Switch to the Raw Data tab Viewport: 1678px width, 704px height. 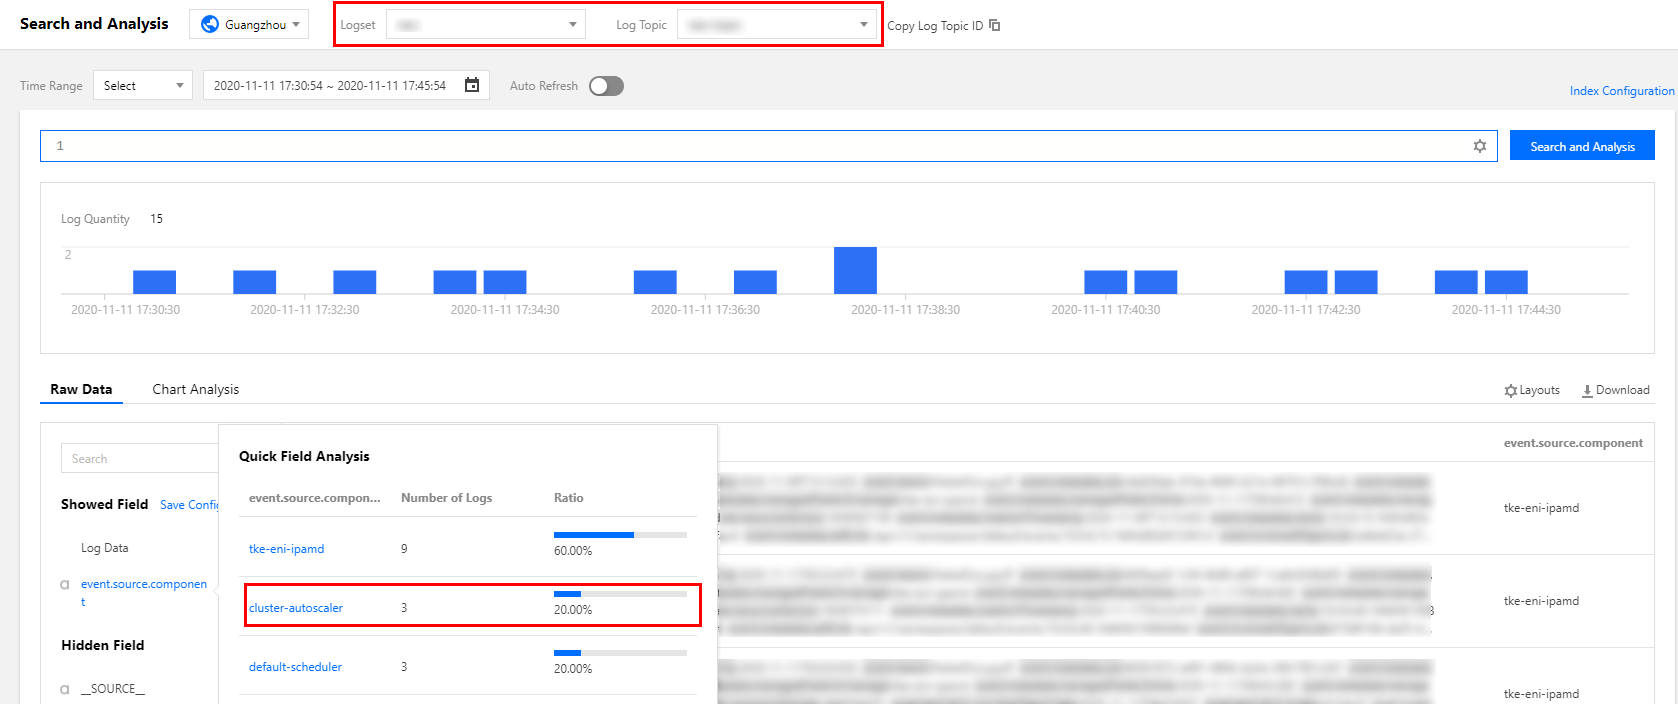(x=81, y=389)
